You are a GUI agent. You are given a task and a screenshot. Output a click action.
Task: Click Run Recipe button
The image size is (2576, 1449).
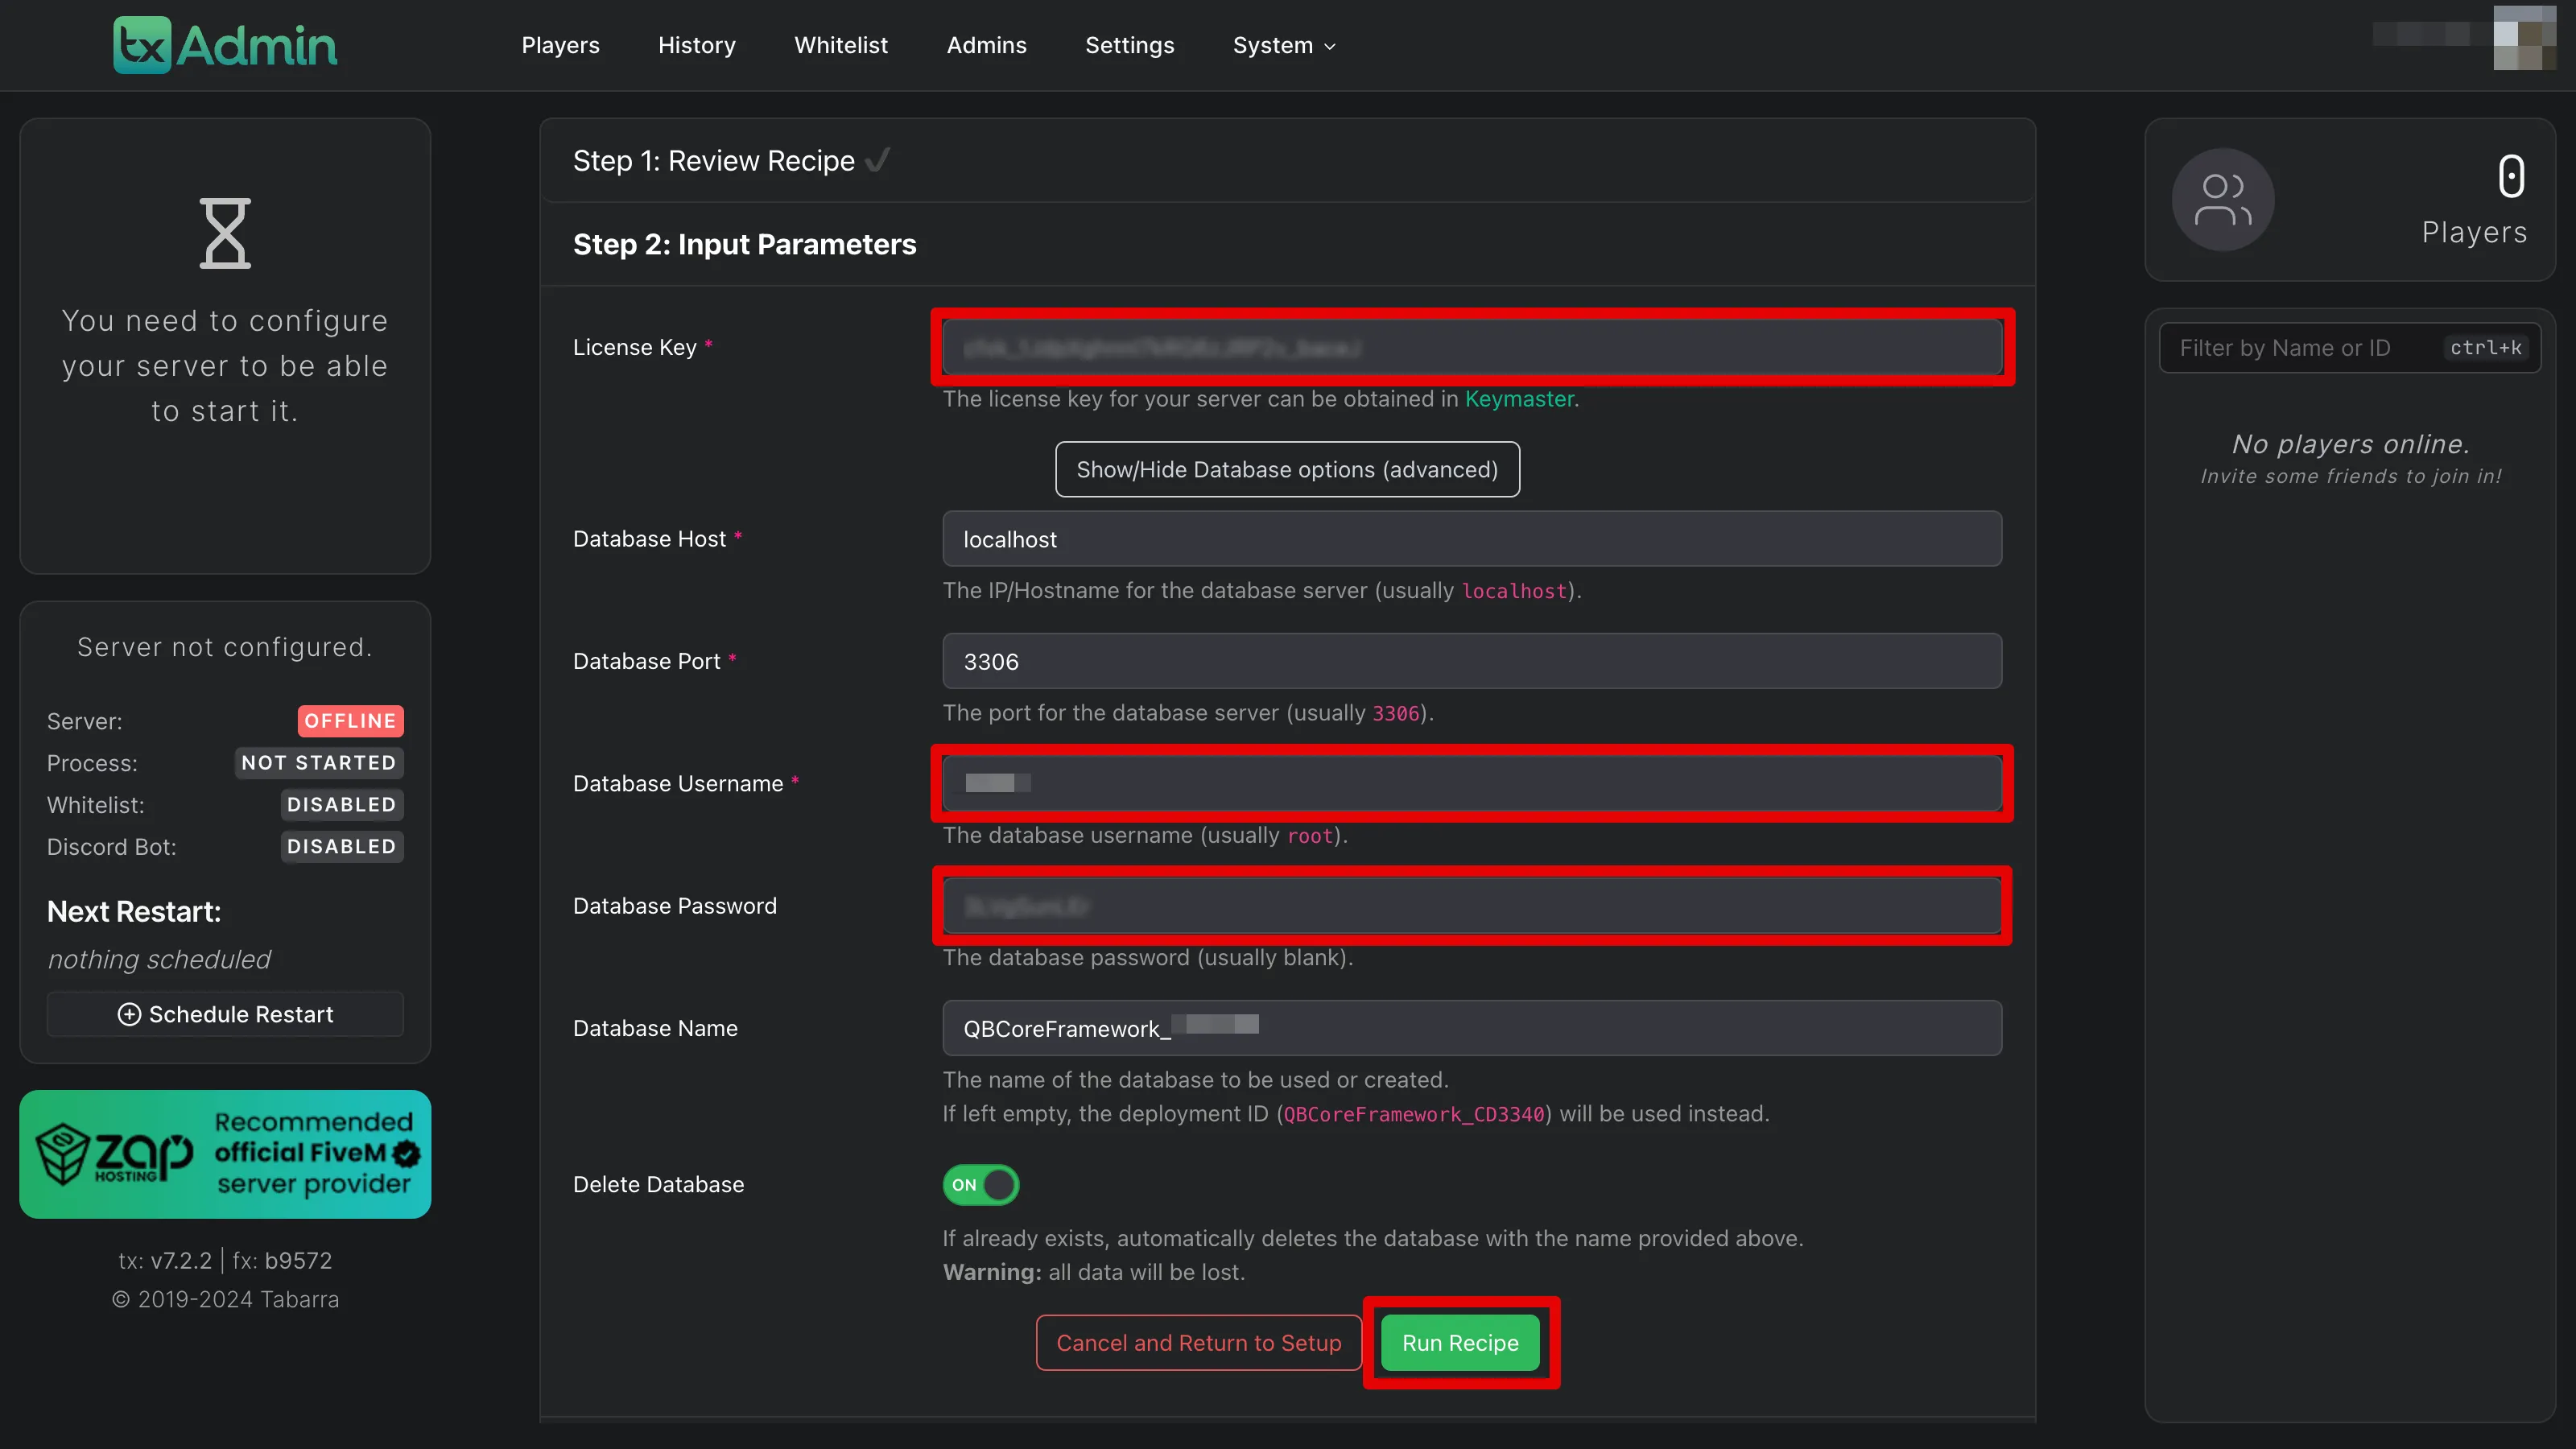(1458, 1341)
